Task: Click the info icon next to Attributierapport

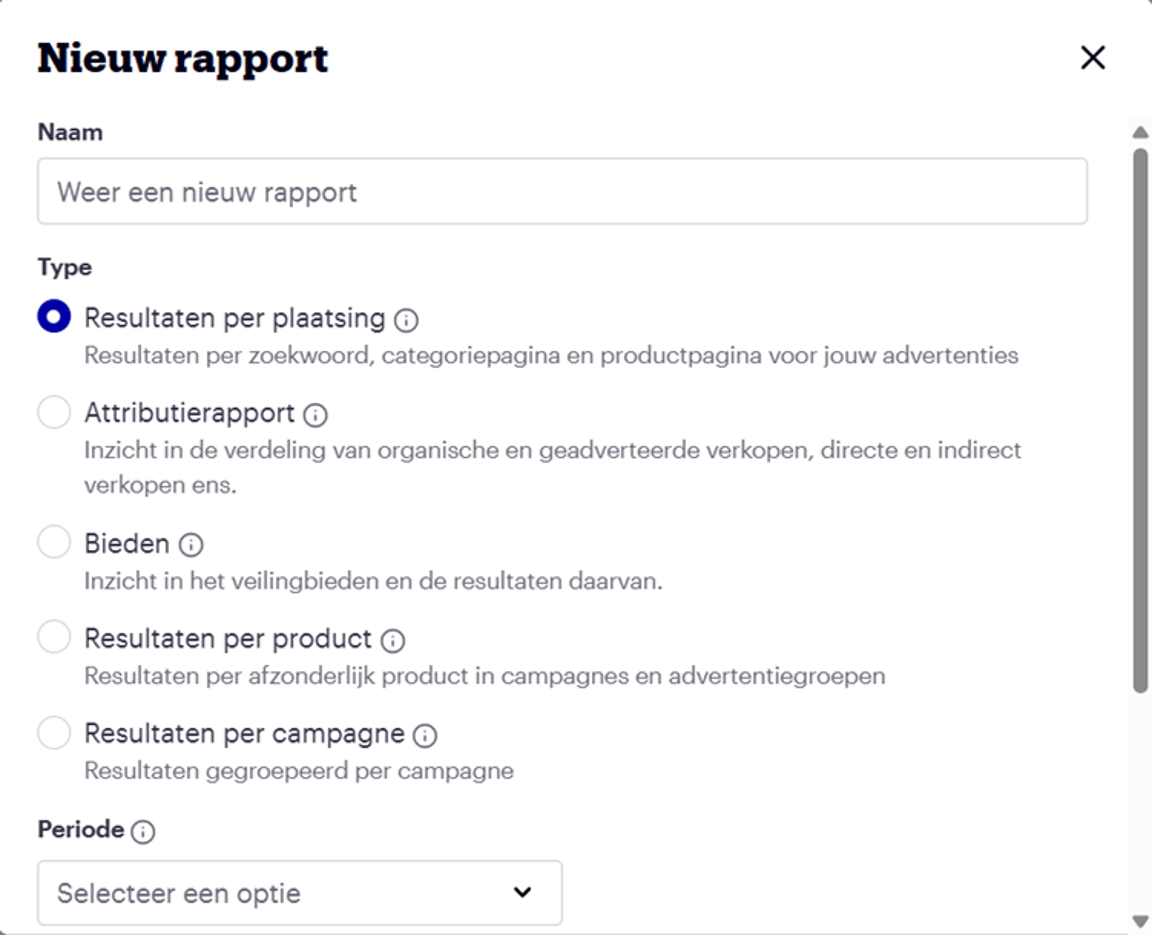Action: (316, 415)
